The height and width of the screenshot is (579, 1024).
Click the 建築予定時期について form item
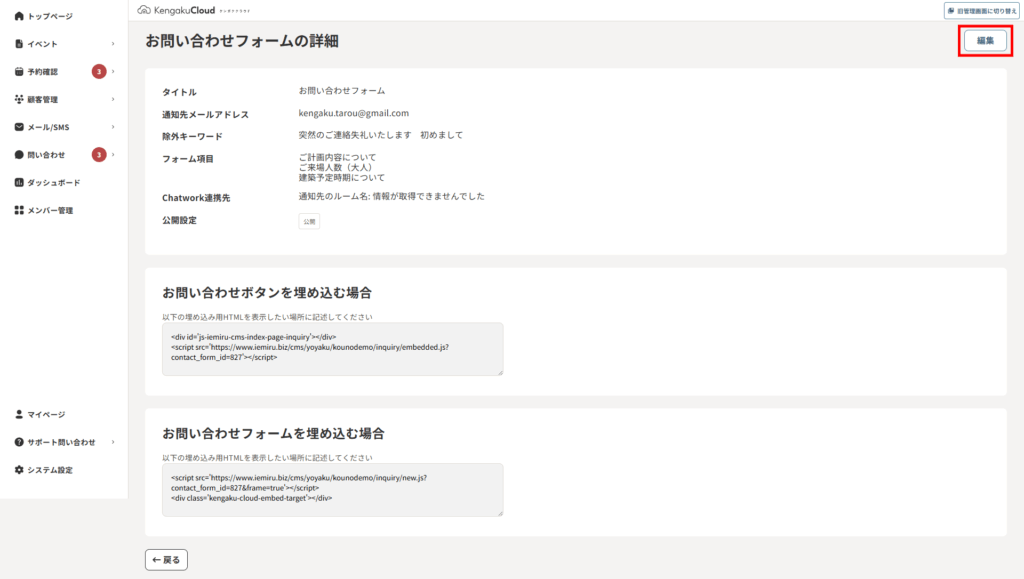tap(342, 178)
